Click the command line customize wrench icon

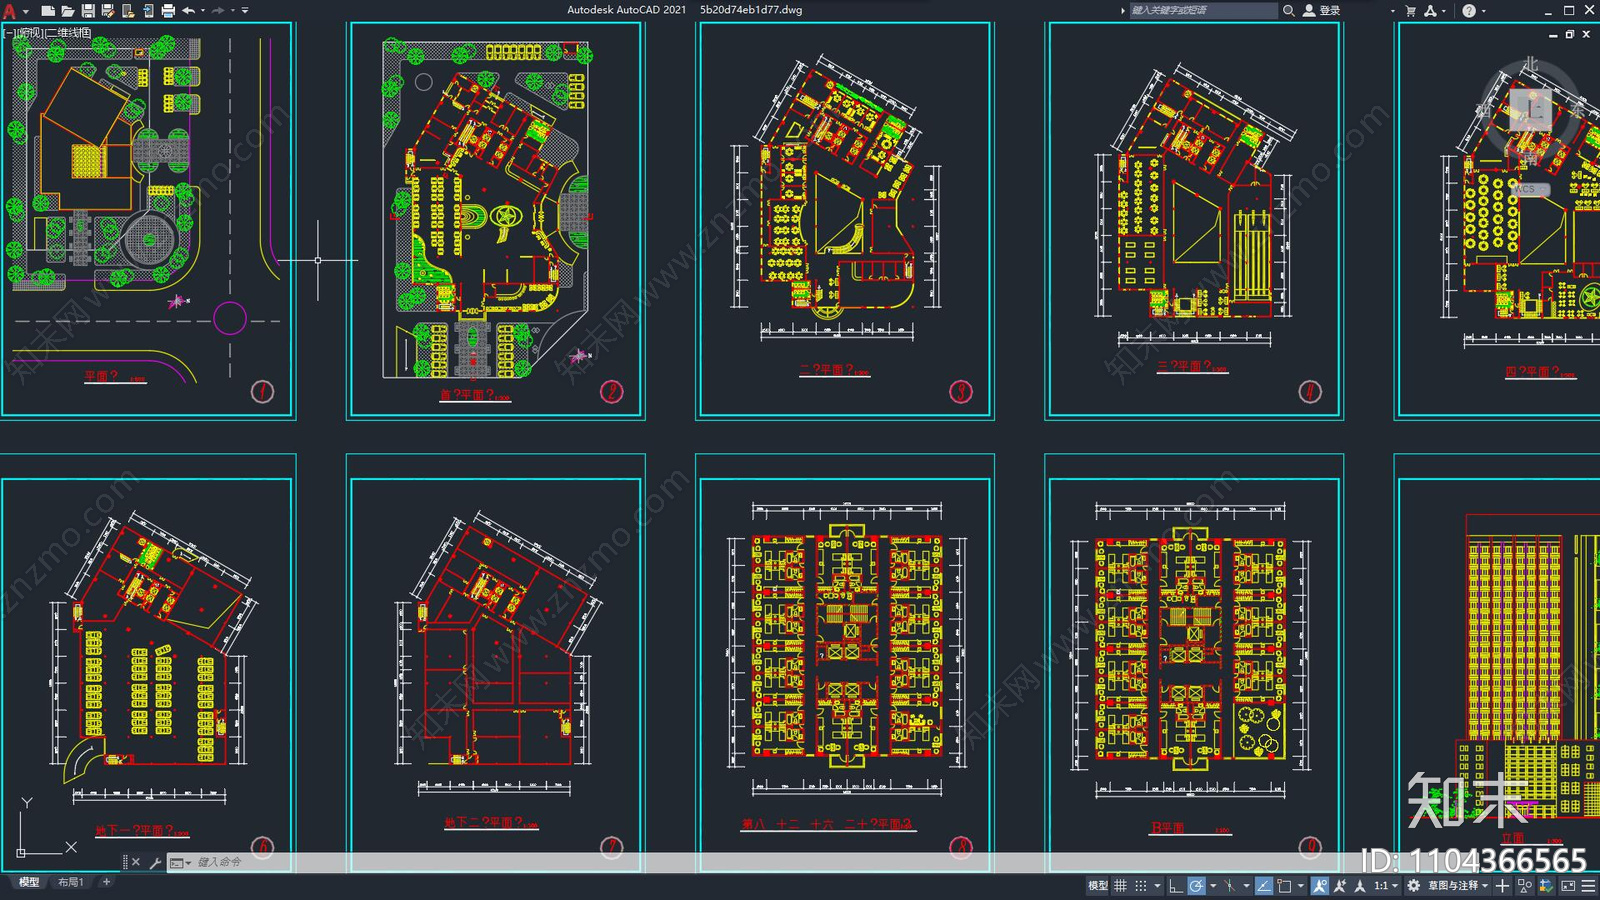(x=155, y=862)
